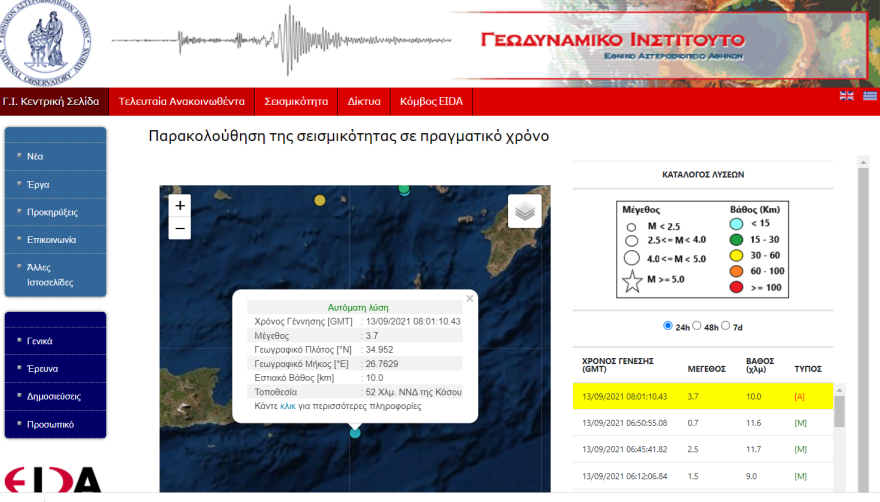Open the Σεισμικότητα menu
The image size is (880, 502).
click(x=296, y=102)
